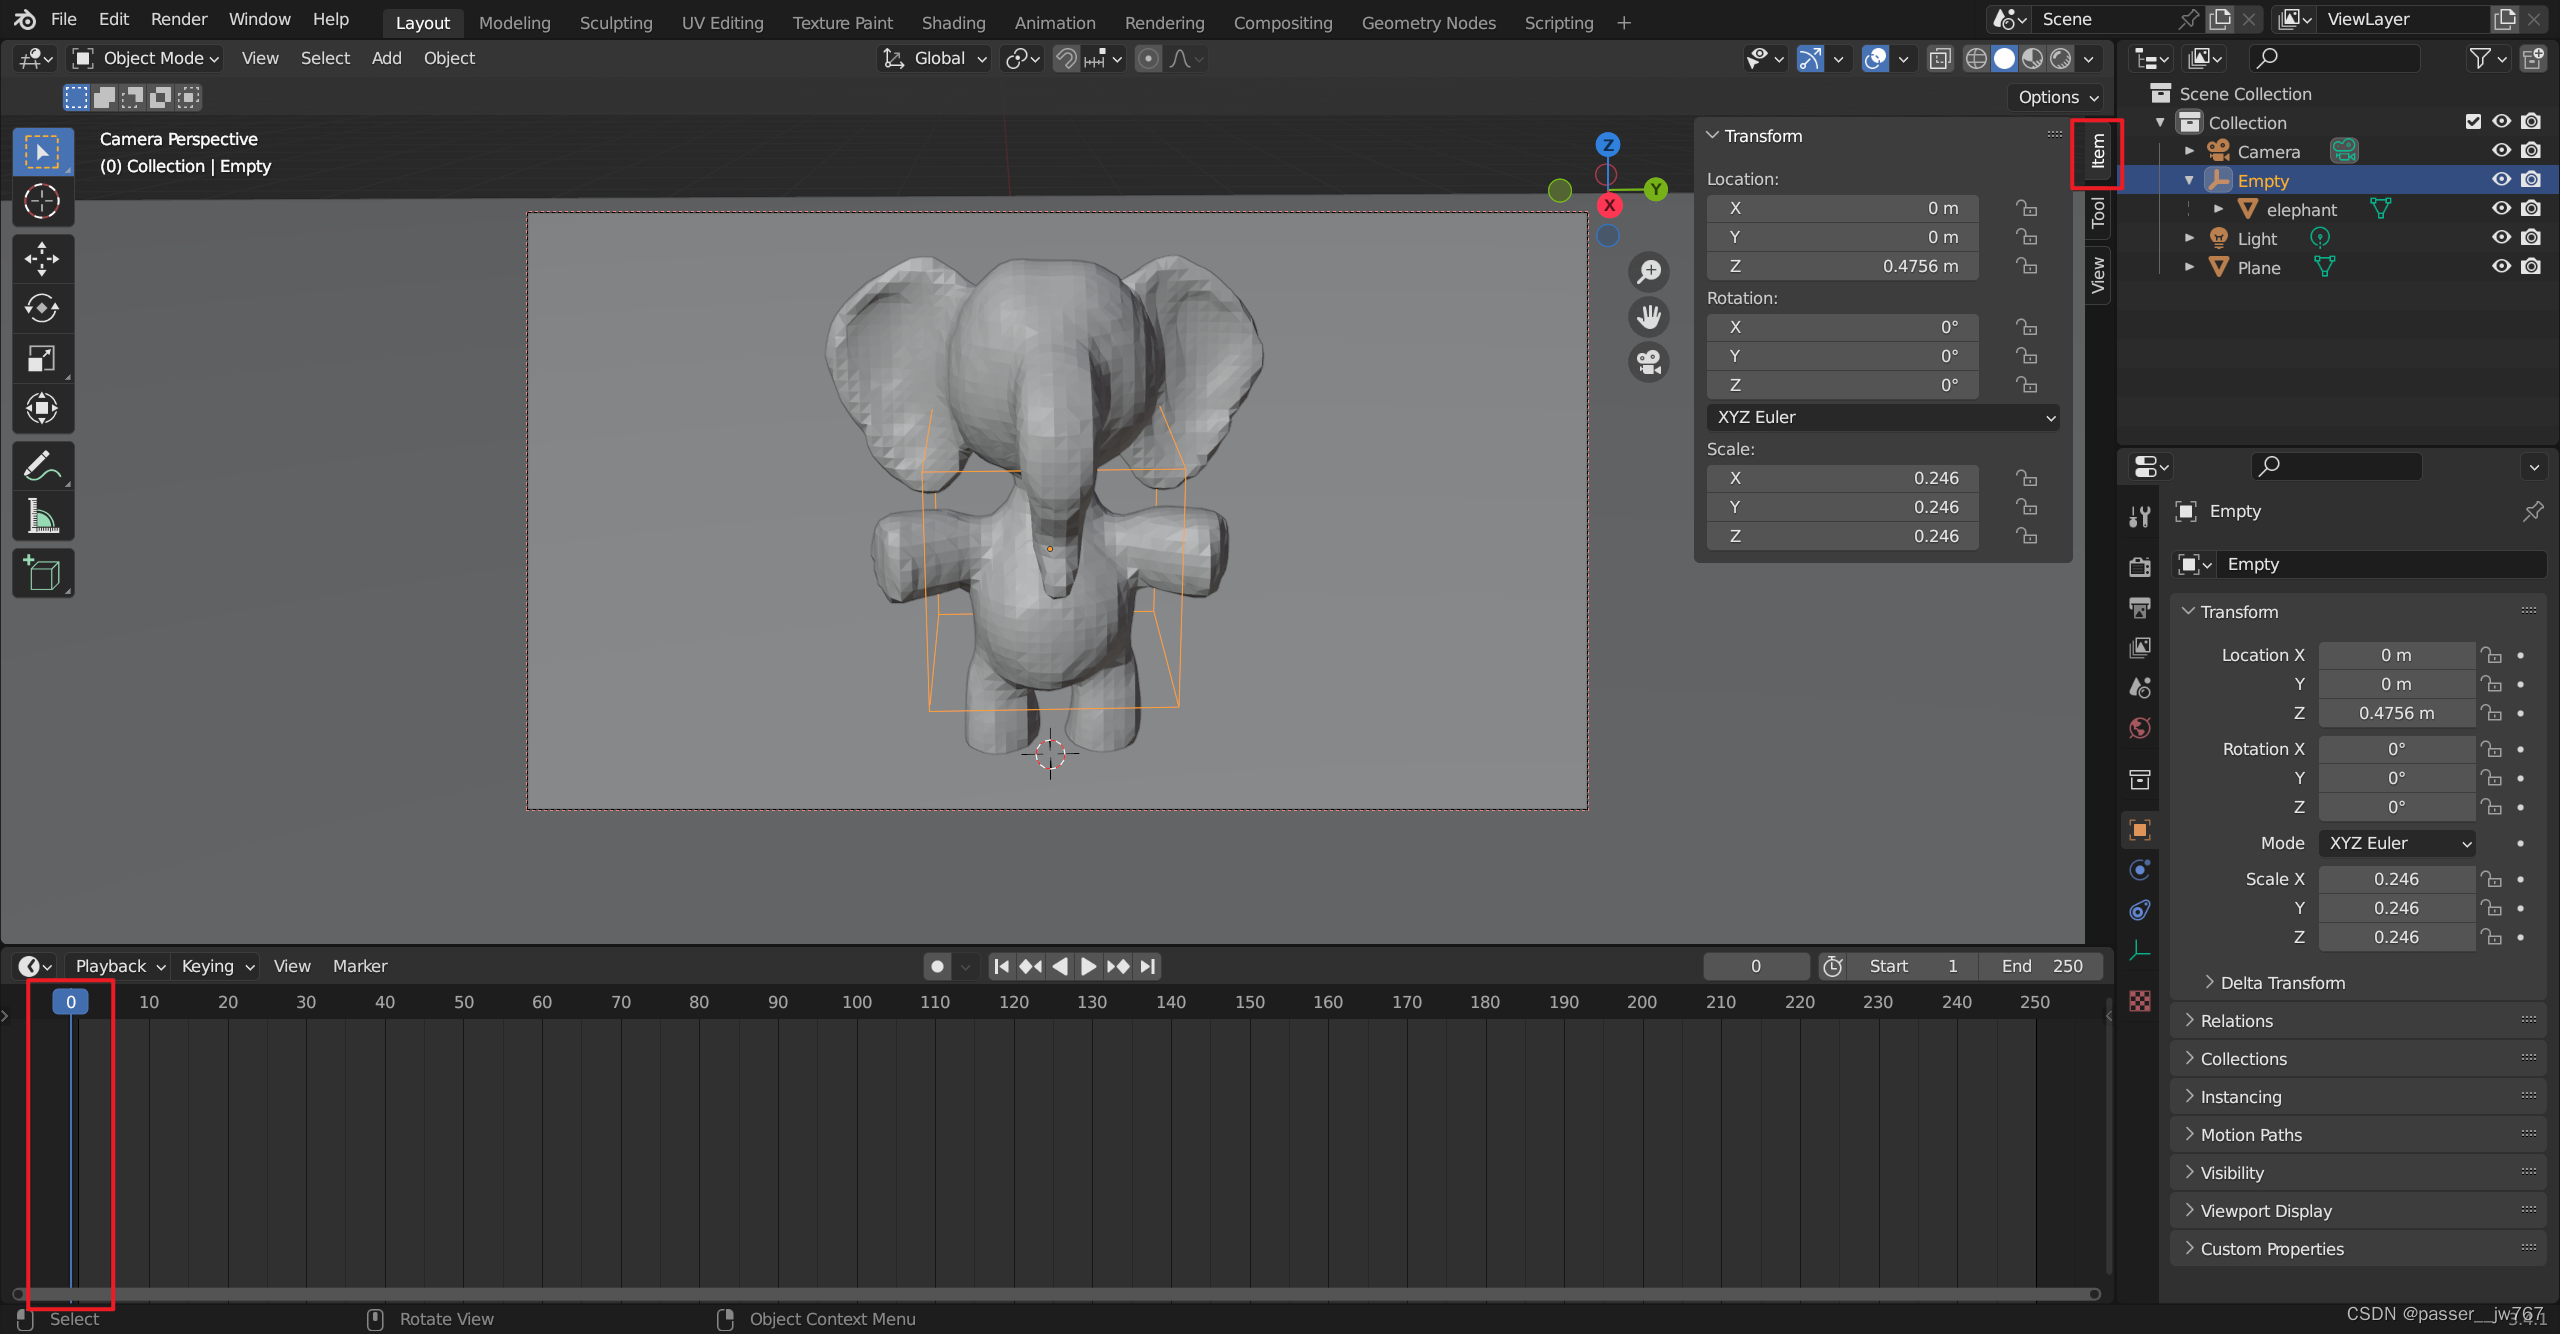Screen dimensions: 2560x1334
Task: Select the Move tool in toolbar
Action: pos(42,259)
